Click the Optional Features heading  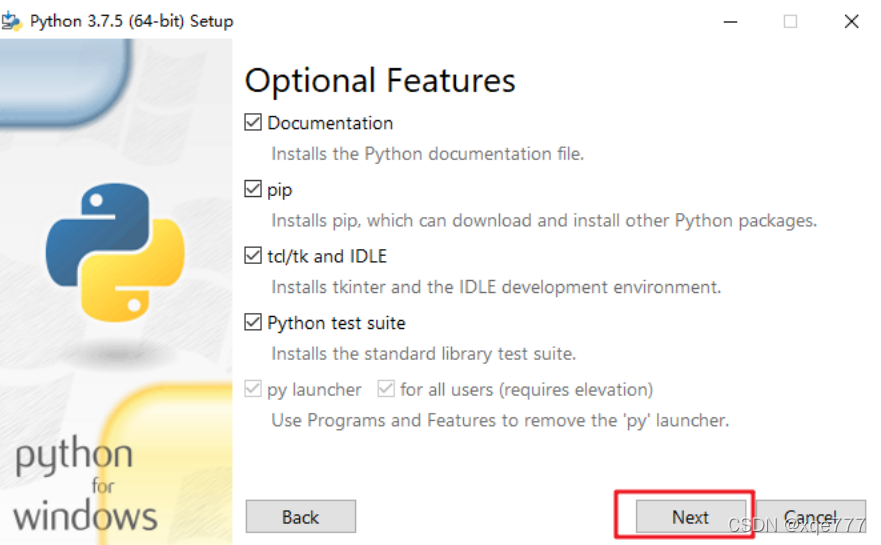[380, 80]
